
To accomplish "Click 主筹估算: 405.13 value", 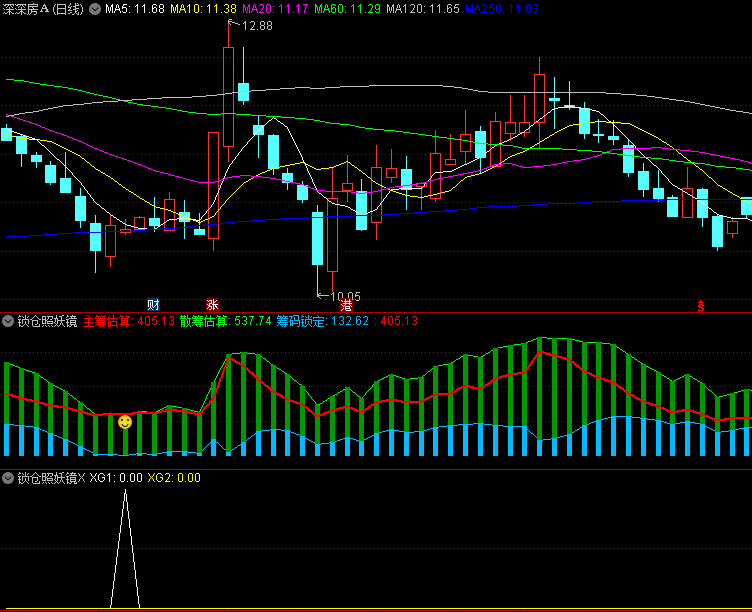I will click(x=129, y=321).
